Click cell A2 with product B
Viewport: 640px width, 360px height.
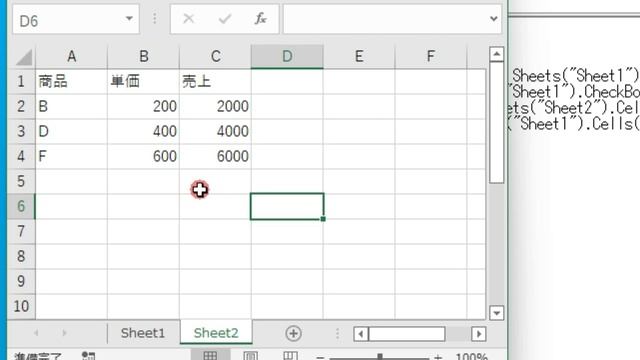tap(71, 107)
